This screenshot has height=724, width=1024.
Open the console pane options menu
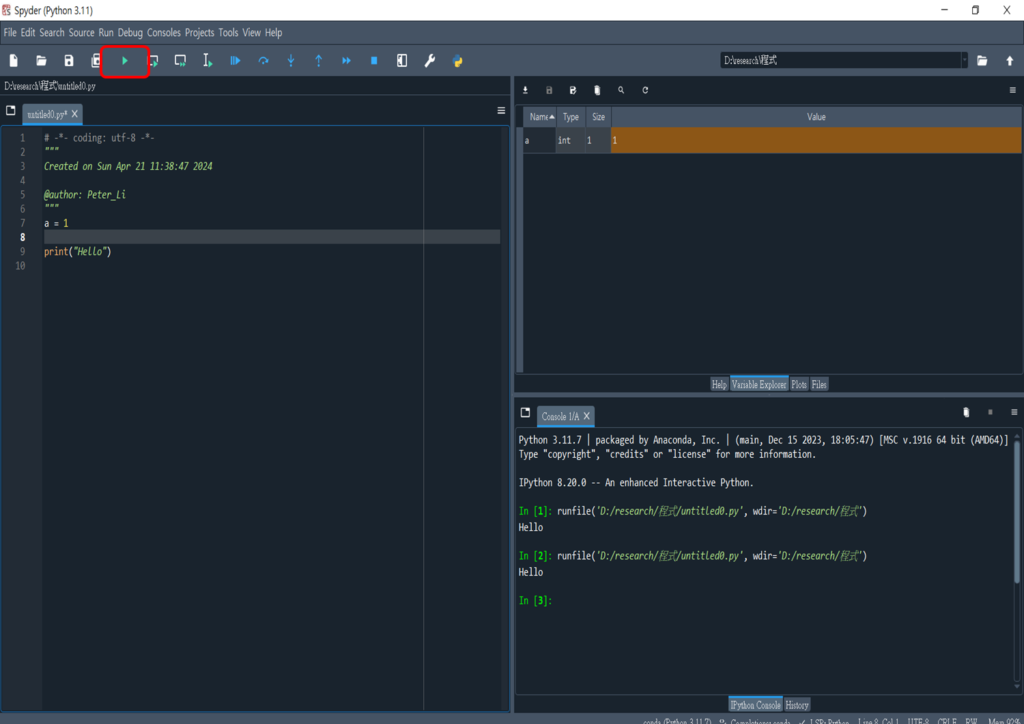(1013, 412)
